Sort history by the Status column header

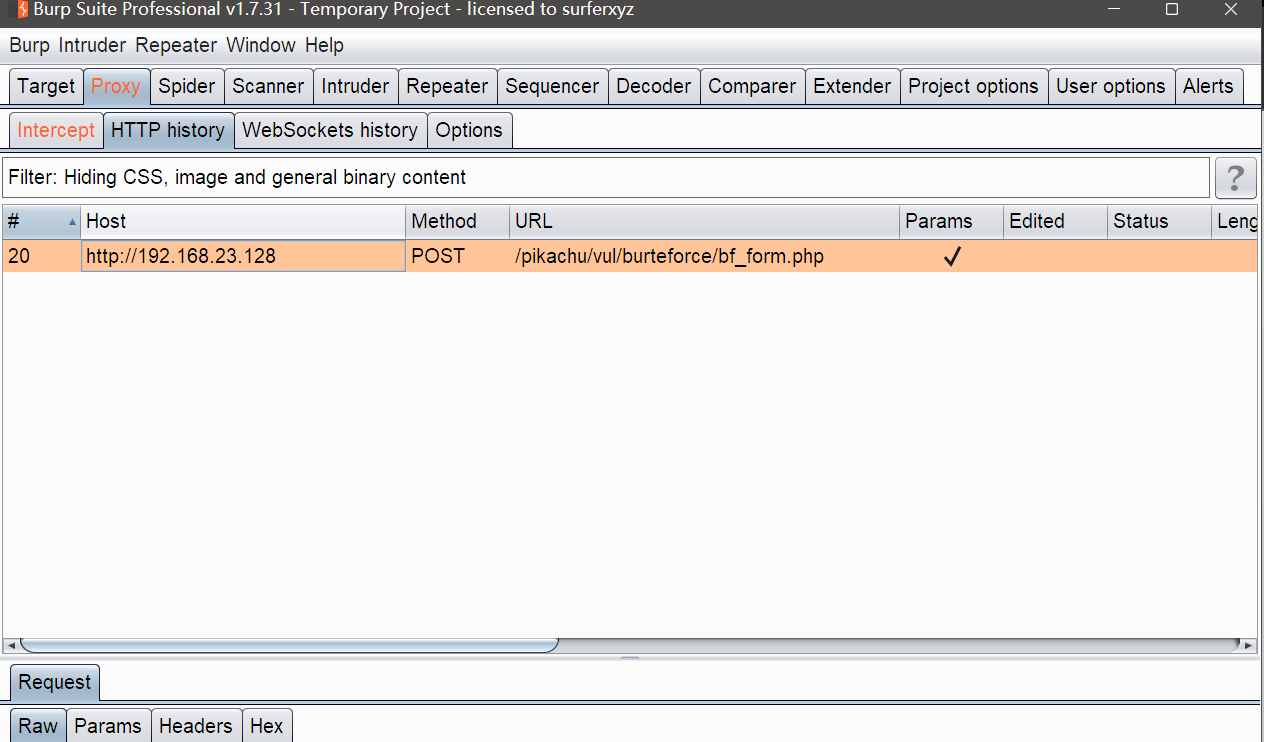click(1140, 221)
